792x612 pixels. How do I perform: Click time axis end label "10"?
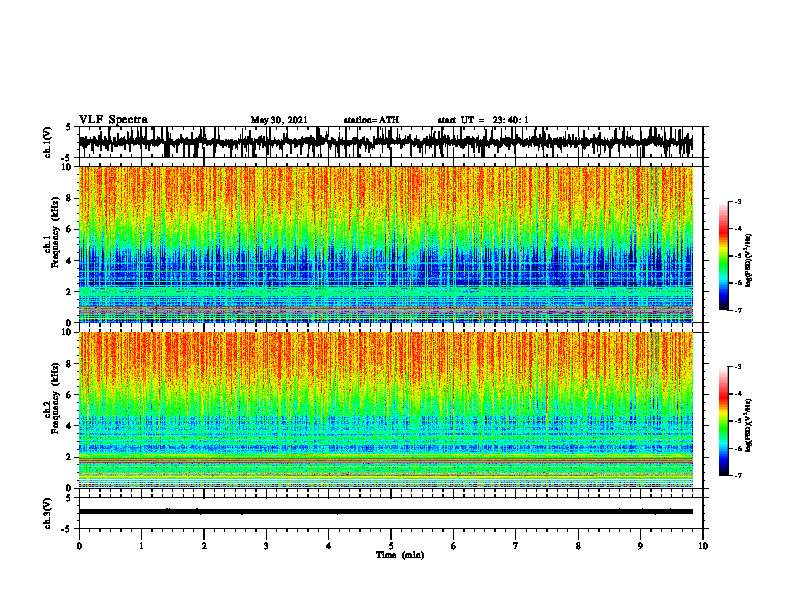(x=703, y=546)
